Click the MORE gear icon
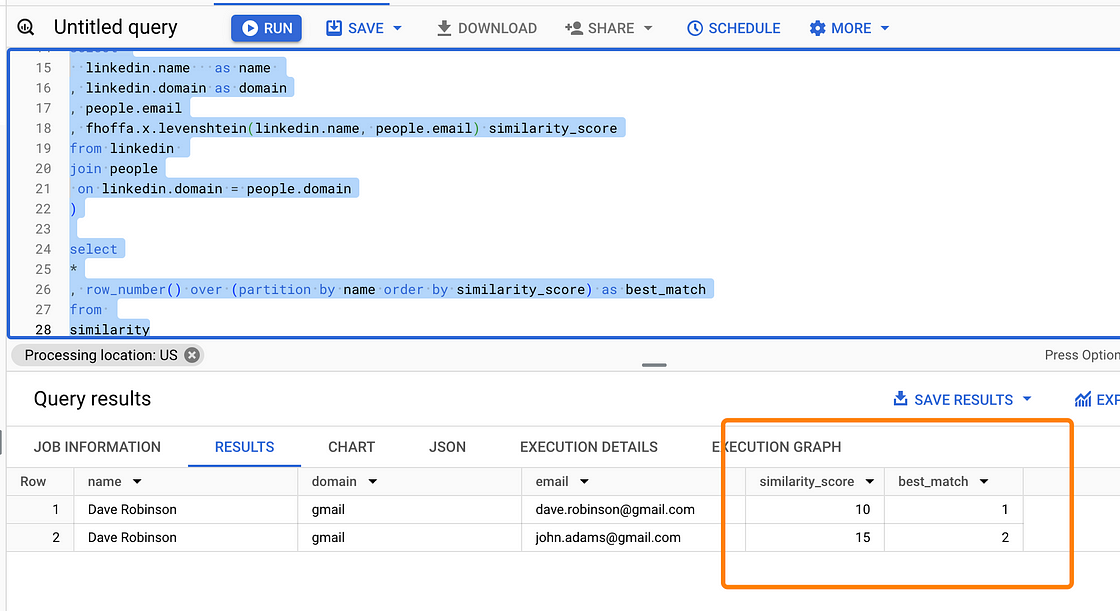Viewport: 1120px width, 611px height. pos(817,28)
